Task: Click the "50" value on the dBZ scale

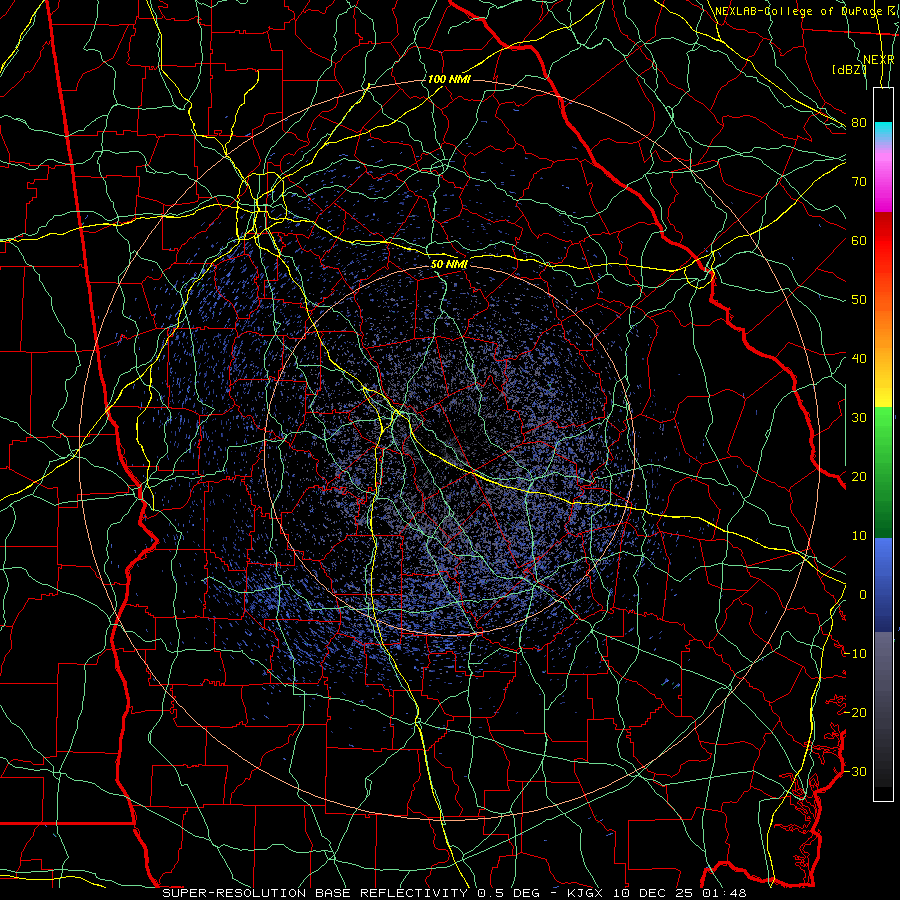Action: click(859, 300)
